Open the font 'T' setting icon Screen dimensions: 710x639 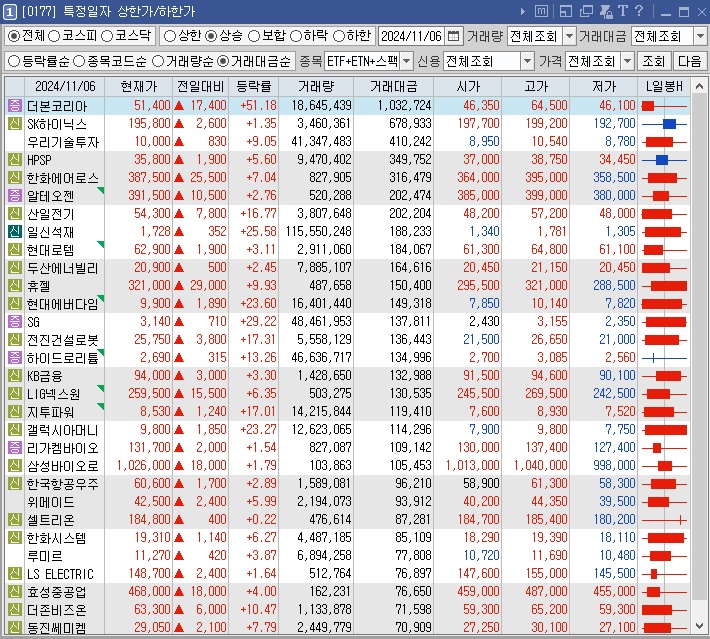click(x=623, y=11)
